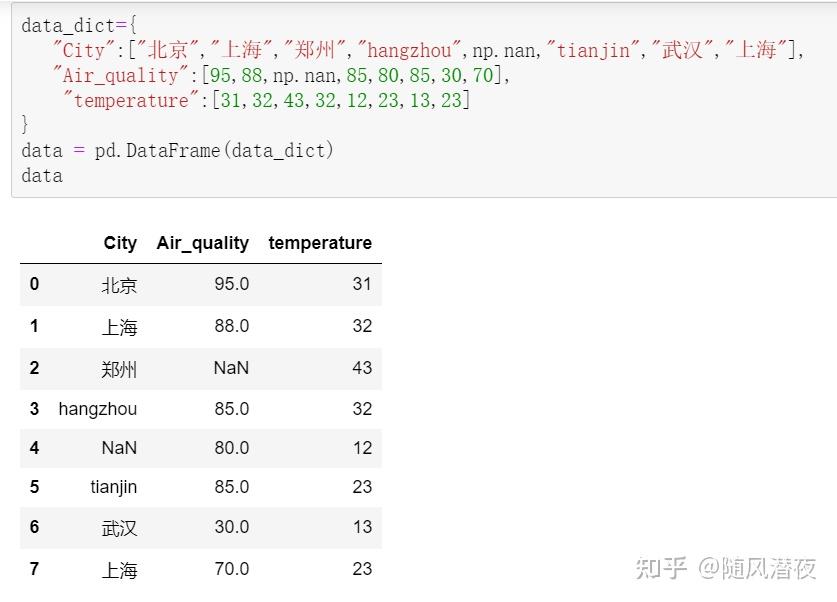Viewport: 837px width, 602px height.
Task: Click the 武汉 cell in row 6
Action: click(x=119, y=528)
